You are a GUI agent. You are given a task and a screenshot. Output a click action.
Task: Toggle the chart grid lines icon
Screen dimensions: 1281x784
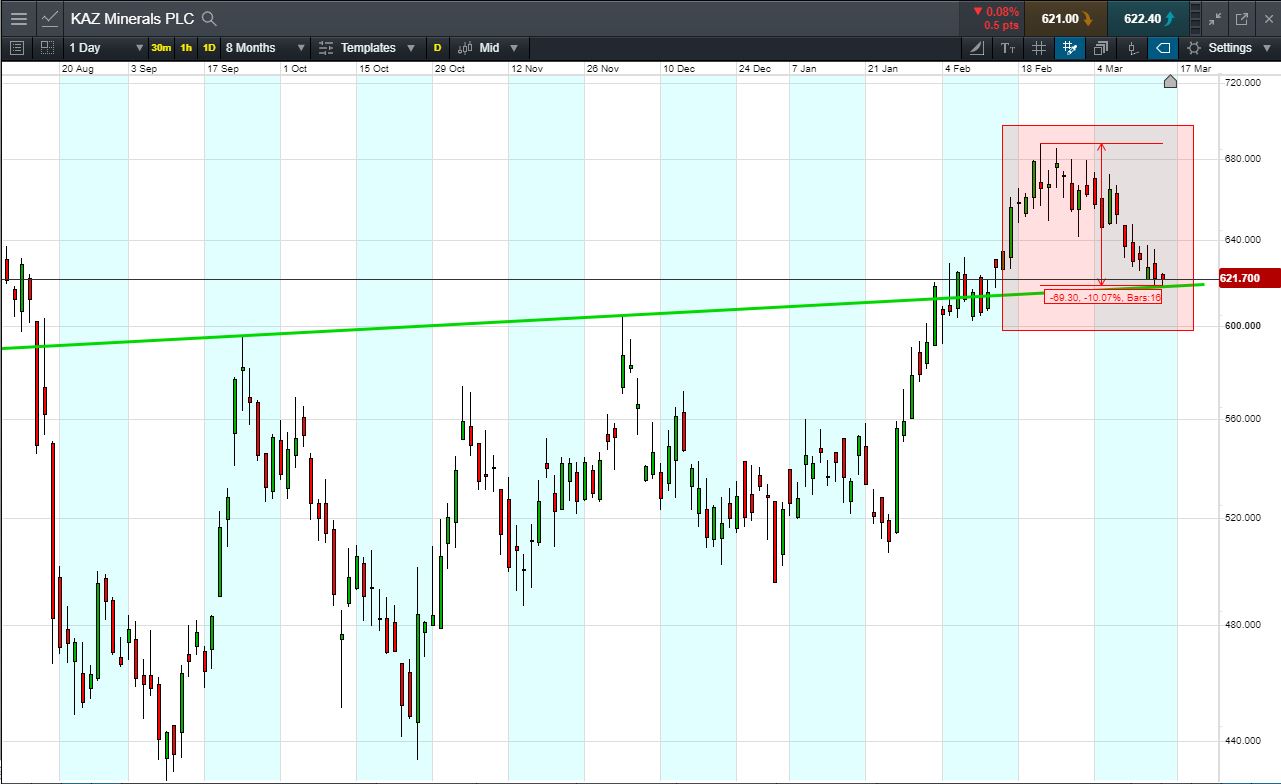(x=1039, y=47)
